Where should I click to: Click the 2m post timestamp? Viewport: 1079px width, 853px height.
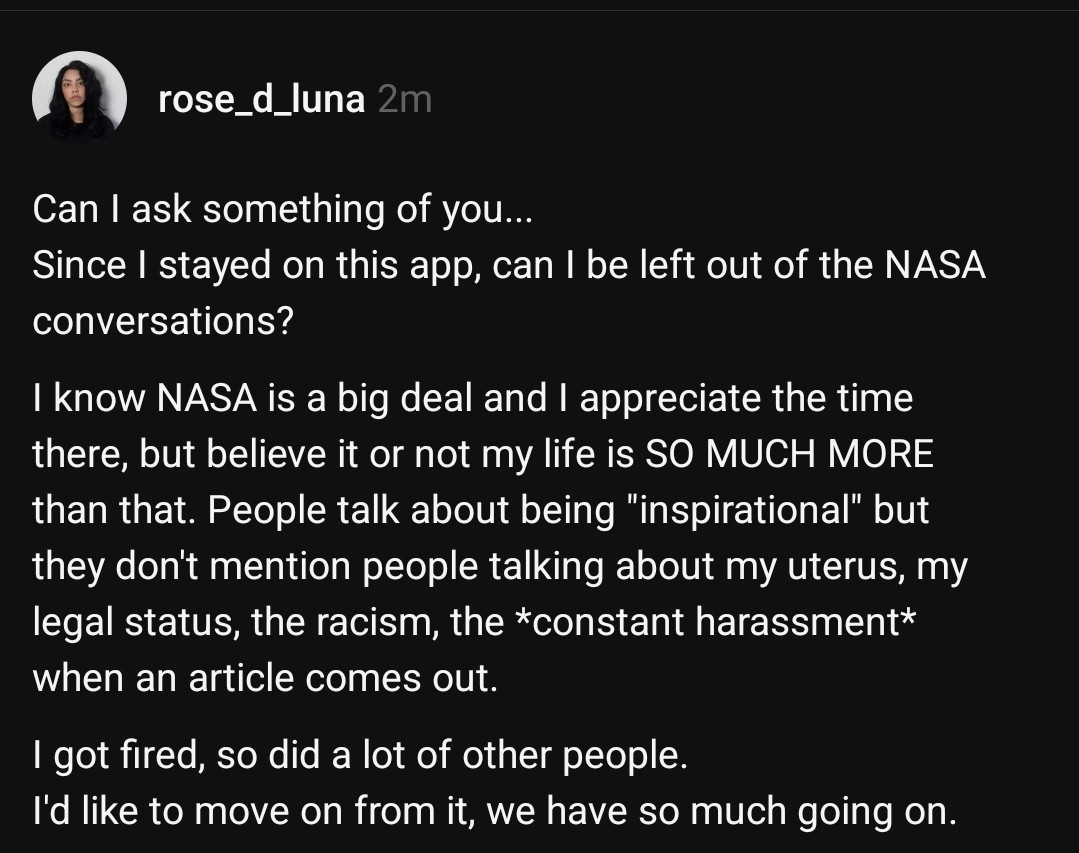tap(405, 100)
